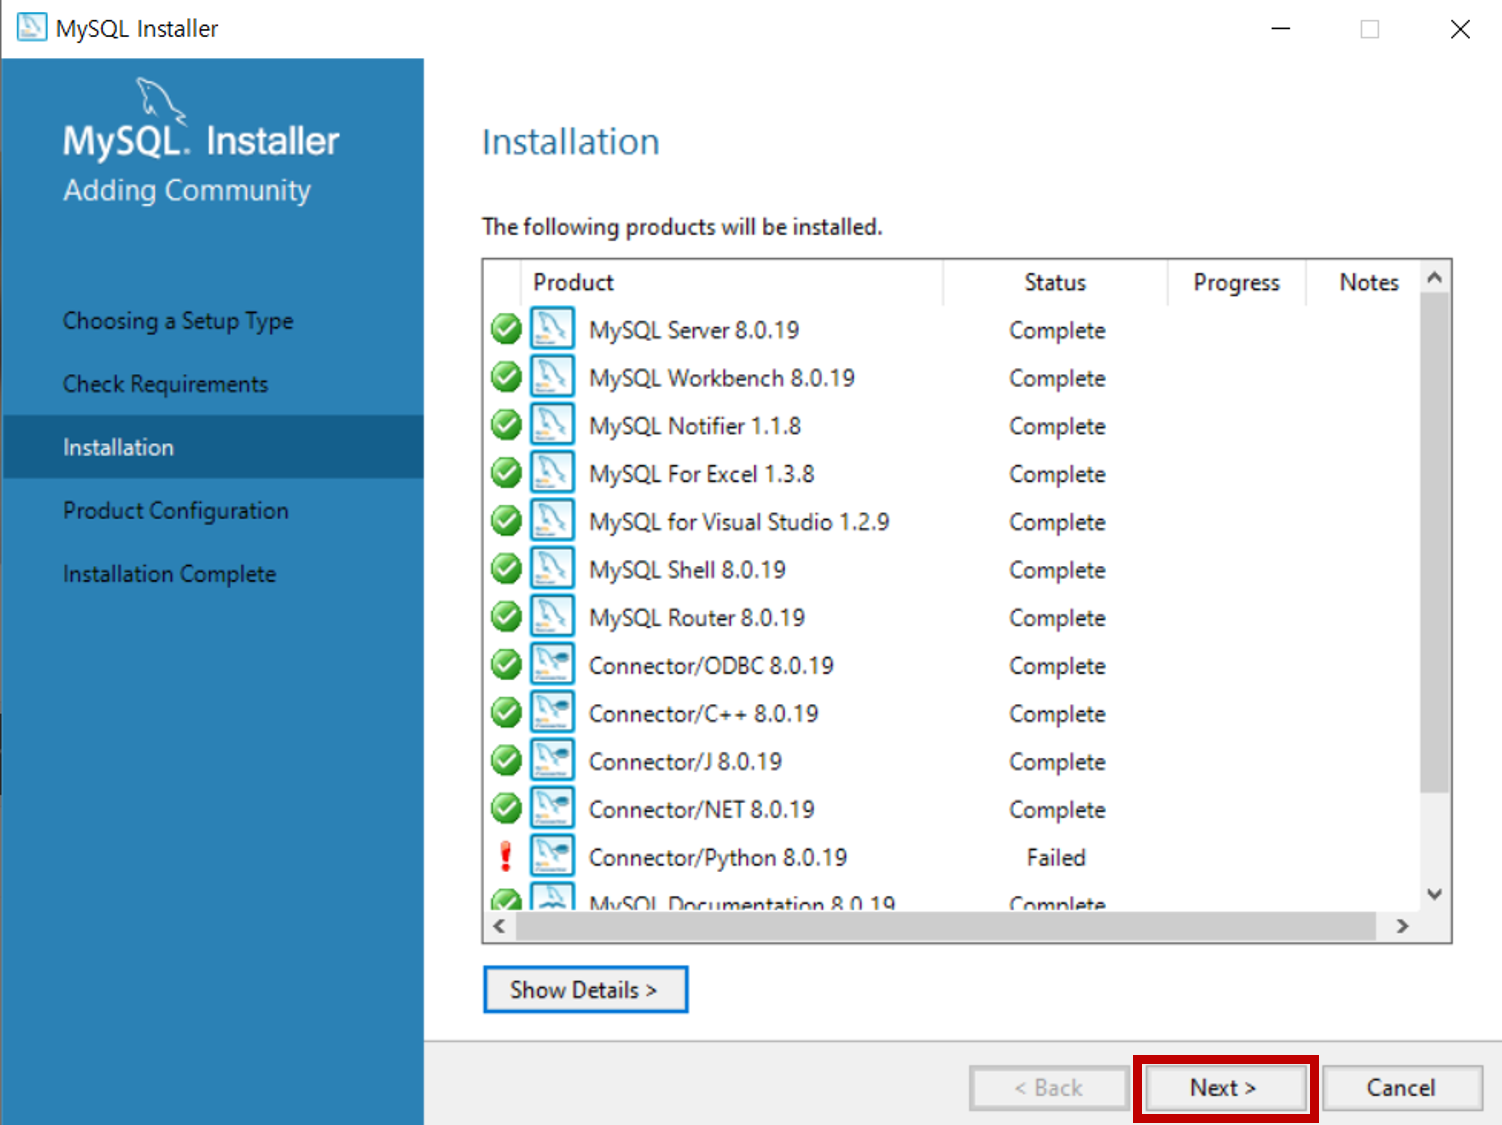Image resolution: width=1502 pixels, height=1125 pixels.
Task: Click the green checkmark beside Connector/NET
Action: click(x=506, y=809)
